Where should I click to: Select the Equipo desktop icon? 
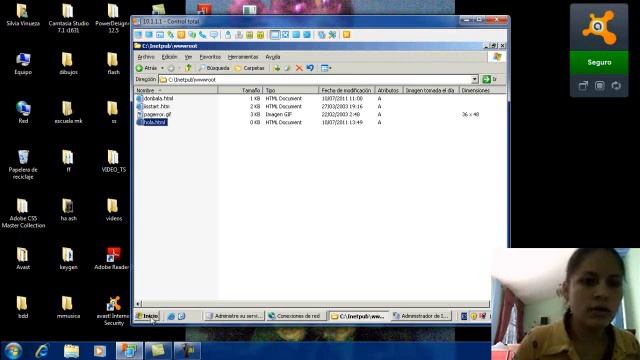tap(23, 64)
